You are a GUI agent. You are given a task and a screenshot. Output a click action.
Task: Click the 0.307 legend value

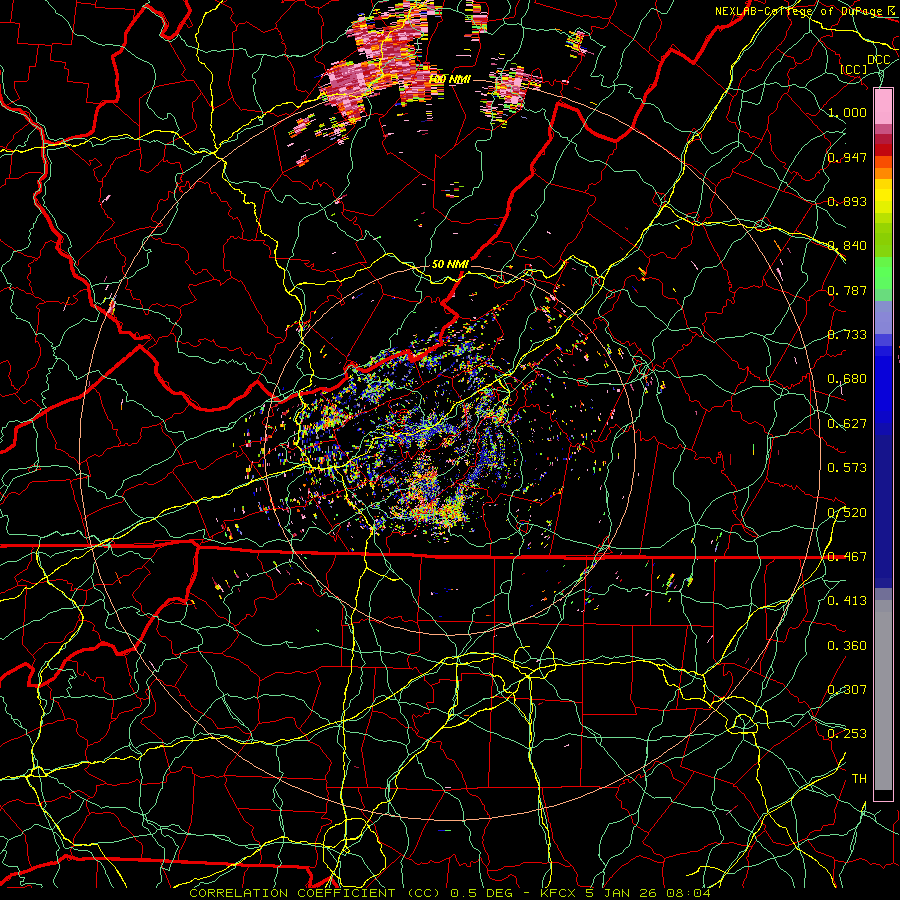[847, 690]
